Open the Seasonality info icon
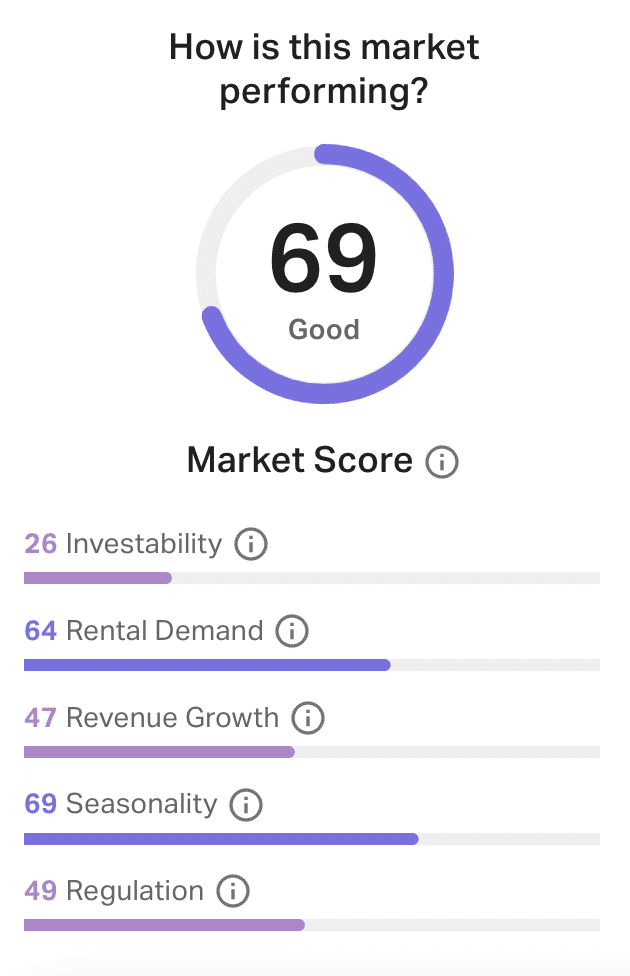 click(246, 805)
